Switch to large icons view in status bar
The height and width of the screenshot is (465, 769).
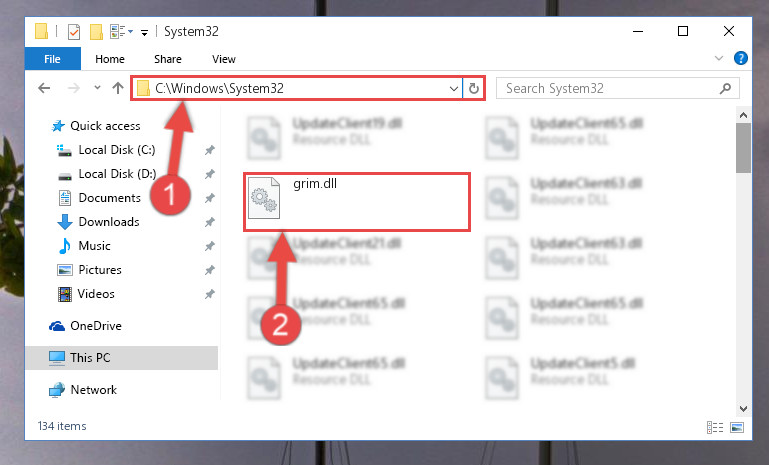[x=737, y=427]
